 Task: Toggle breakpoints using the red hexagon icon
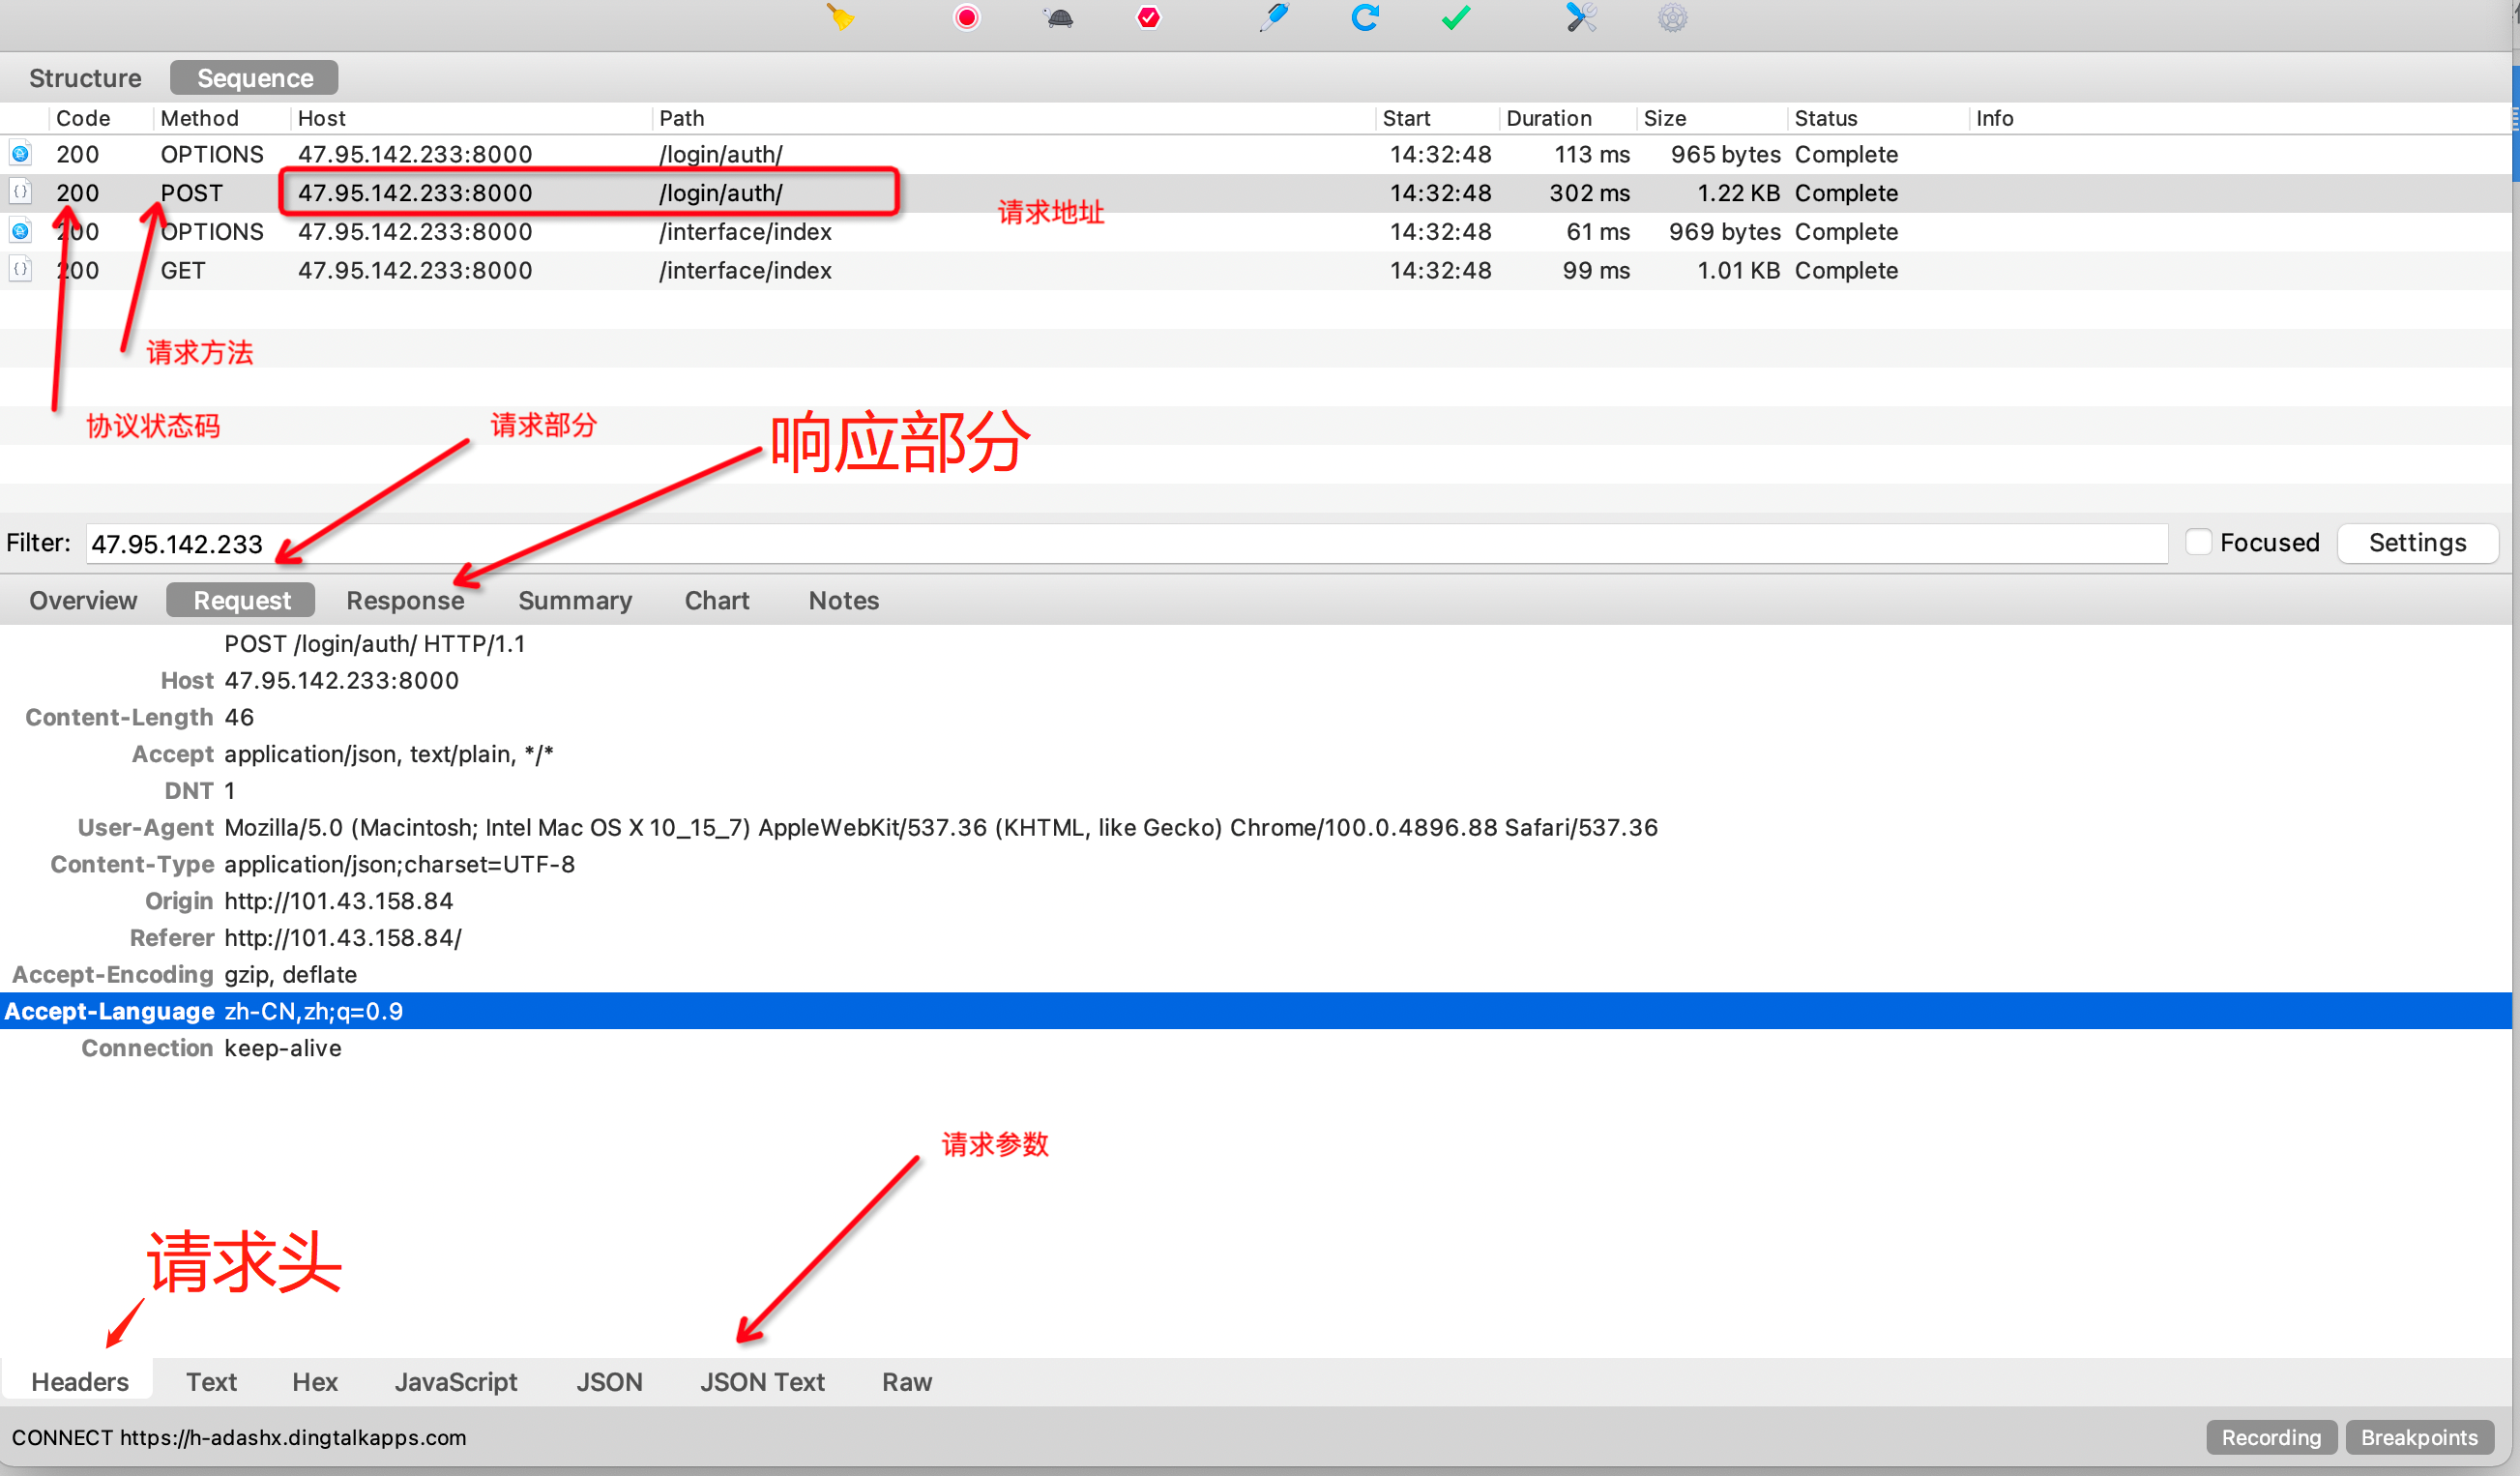[1148, 18]
